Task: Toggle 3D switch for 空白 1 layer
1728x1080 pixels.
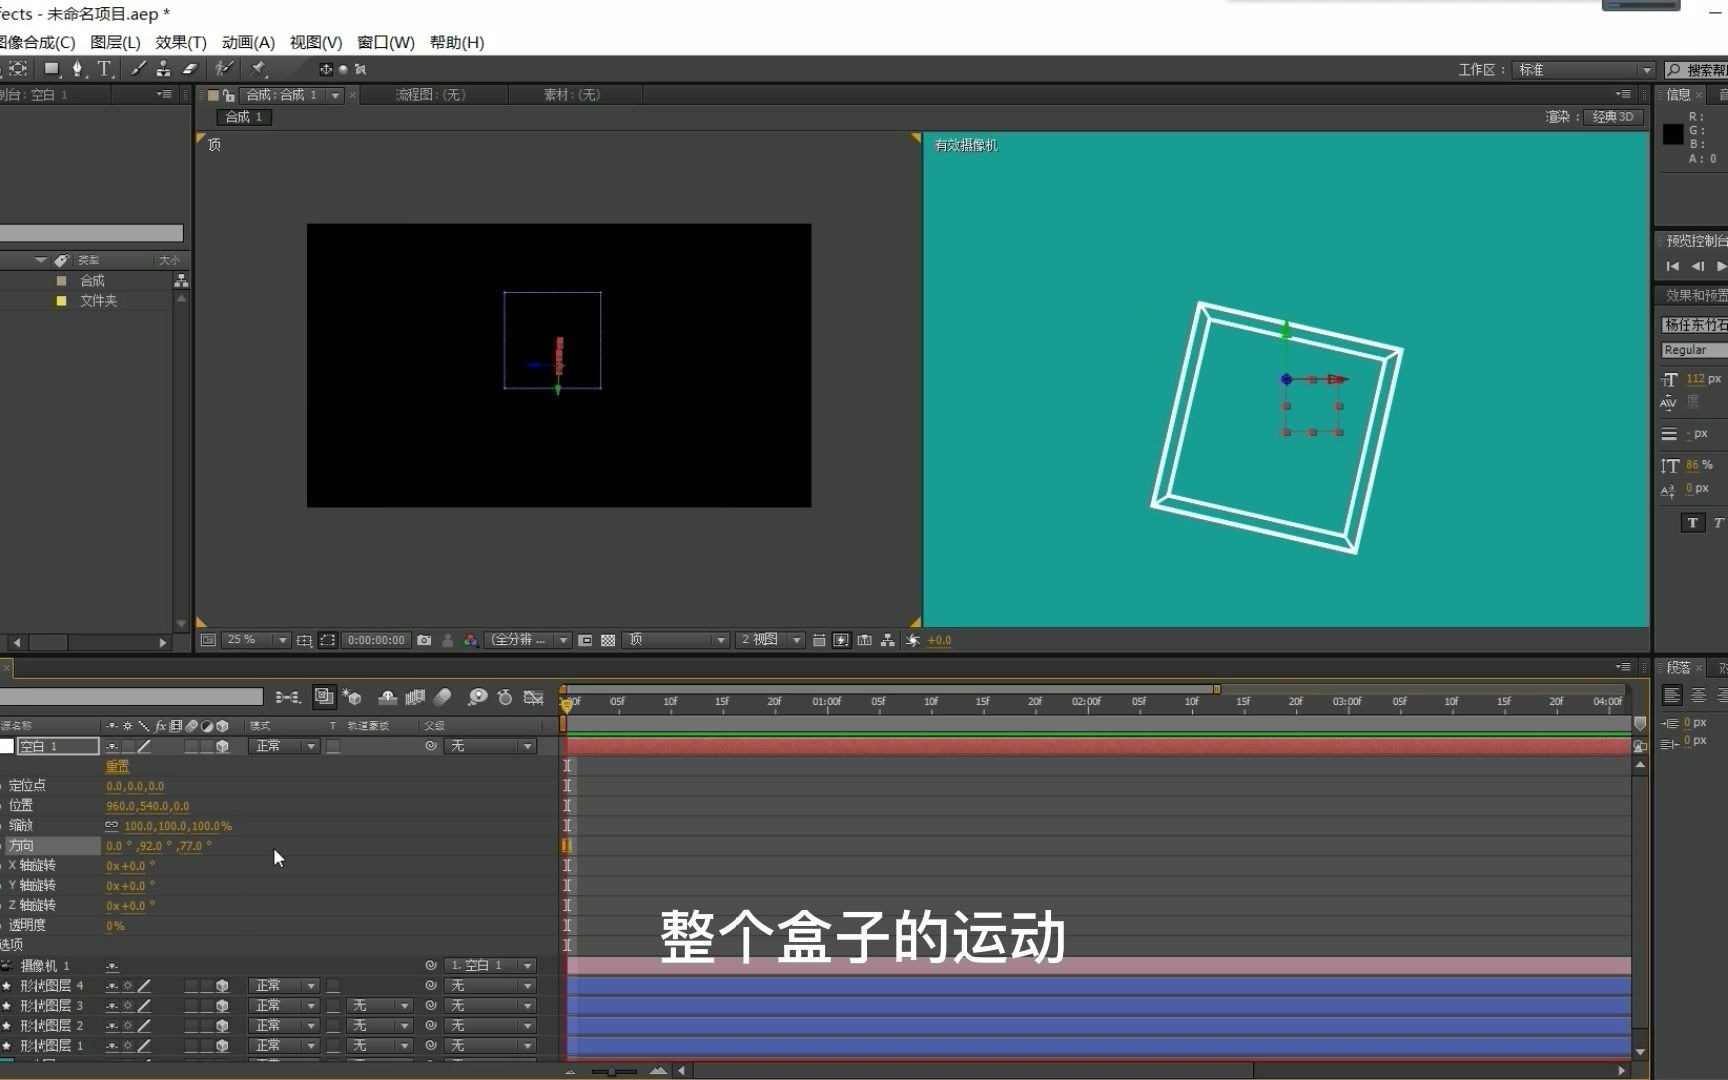Action: [x=222, y=746]
